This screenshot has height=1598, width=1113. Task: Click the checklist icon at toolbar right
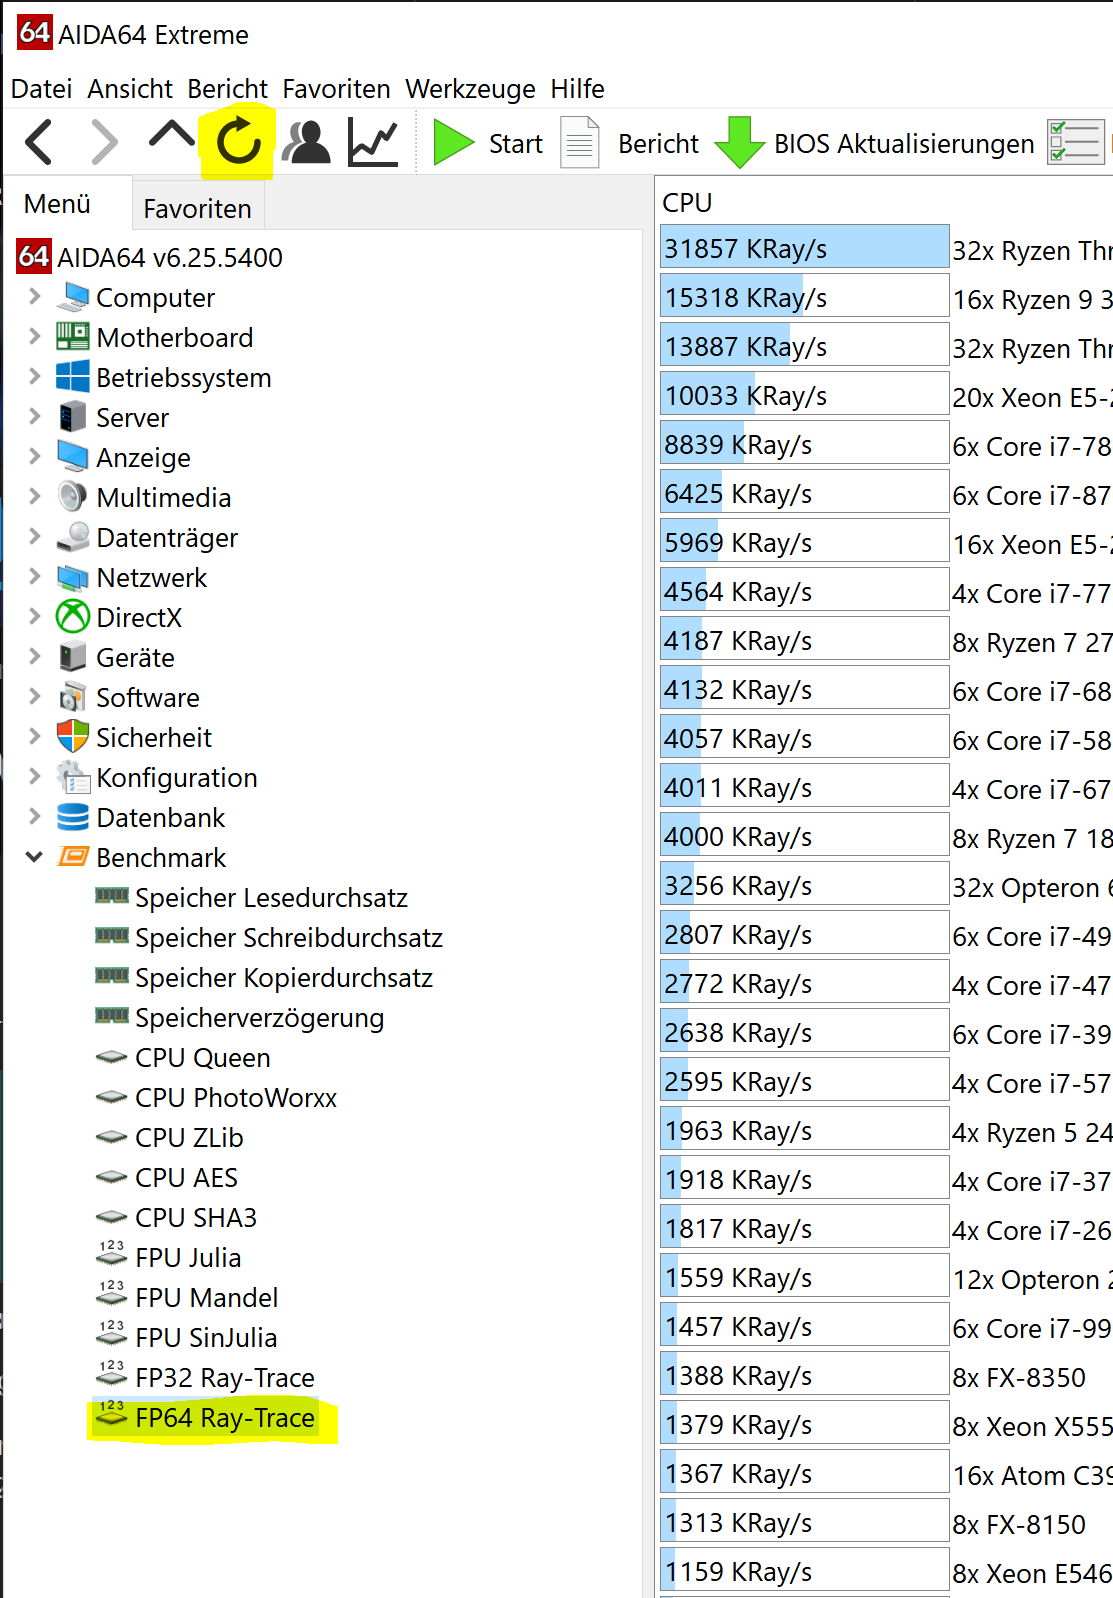pos(1075,142)
